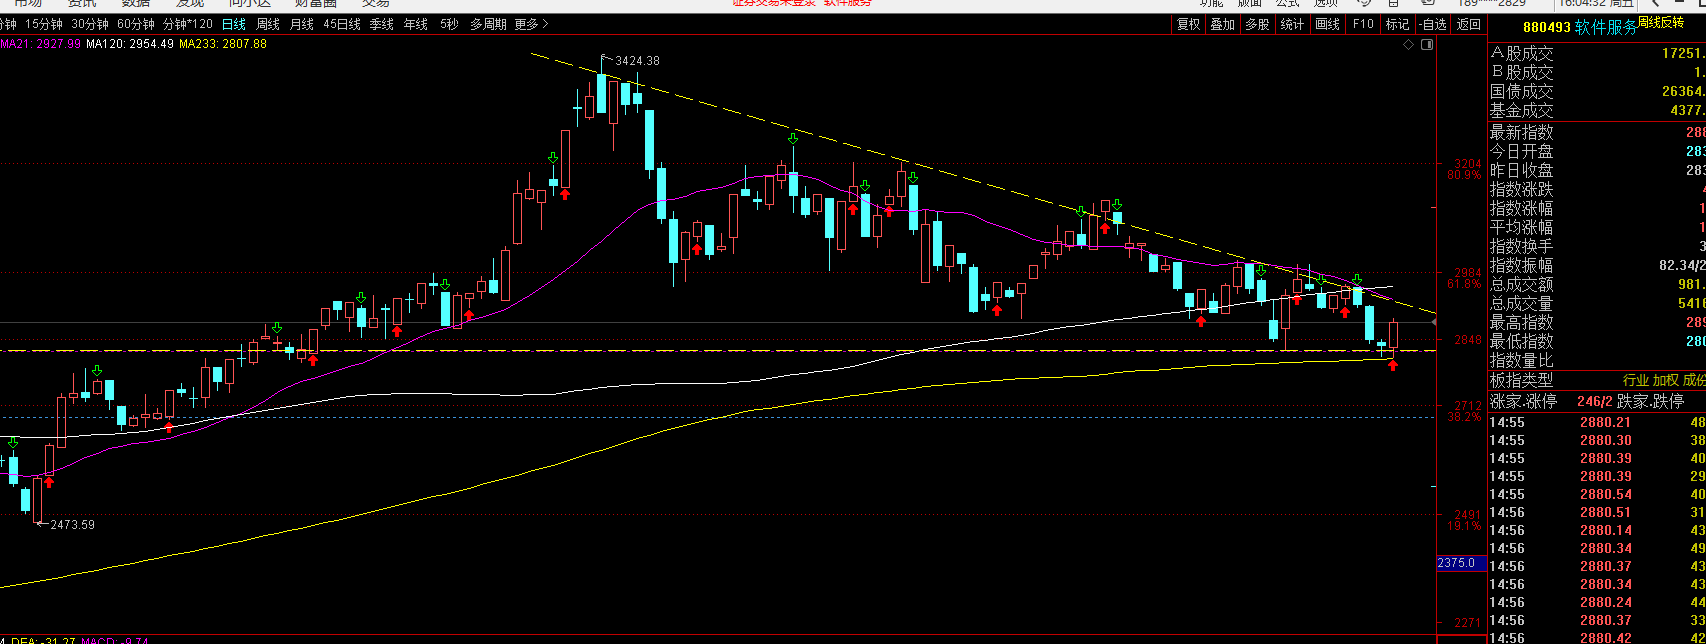Click the 2712 axis price label
The height and width of the screenshot is (644, 1706).
point(1468,406)
